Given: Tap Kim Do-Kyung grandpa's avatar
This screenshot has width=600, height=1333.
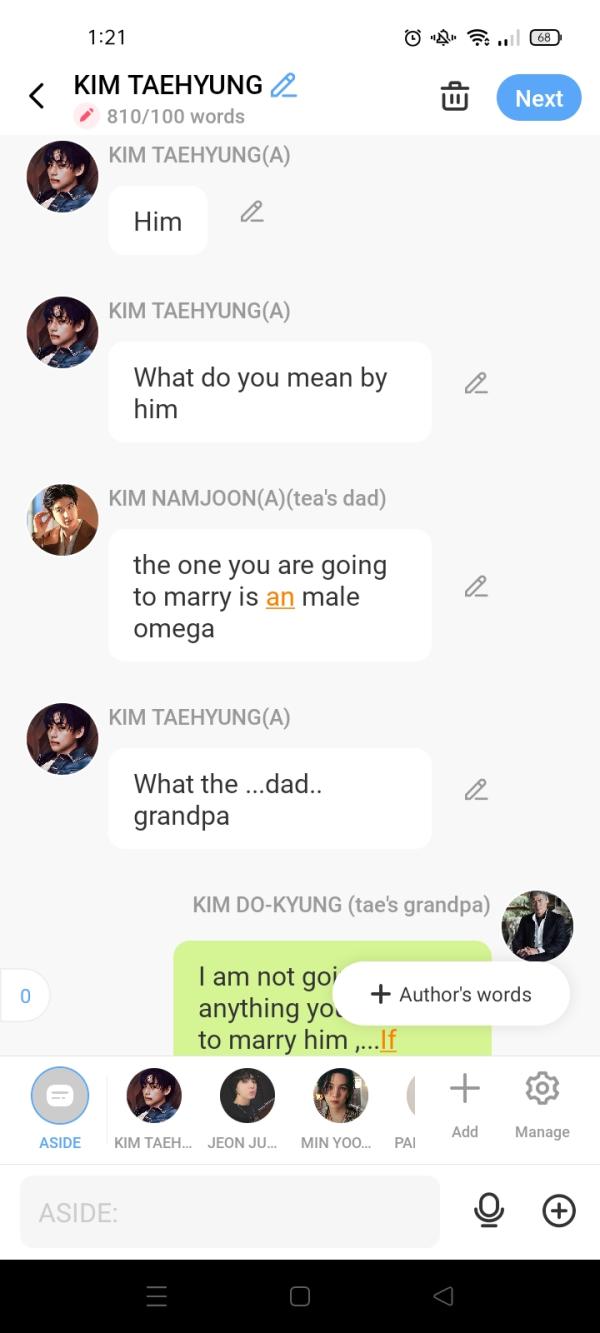Looking at the screenshot, I should pyautogui.click(x=538, y=926).
